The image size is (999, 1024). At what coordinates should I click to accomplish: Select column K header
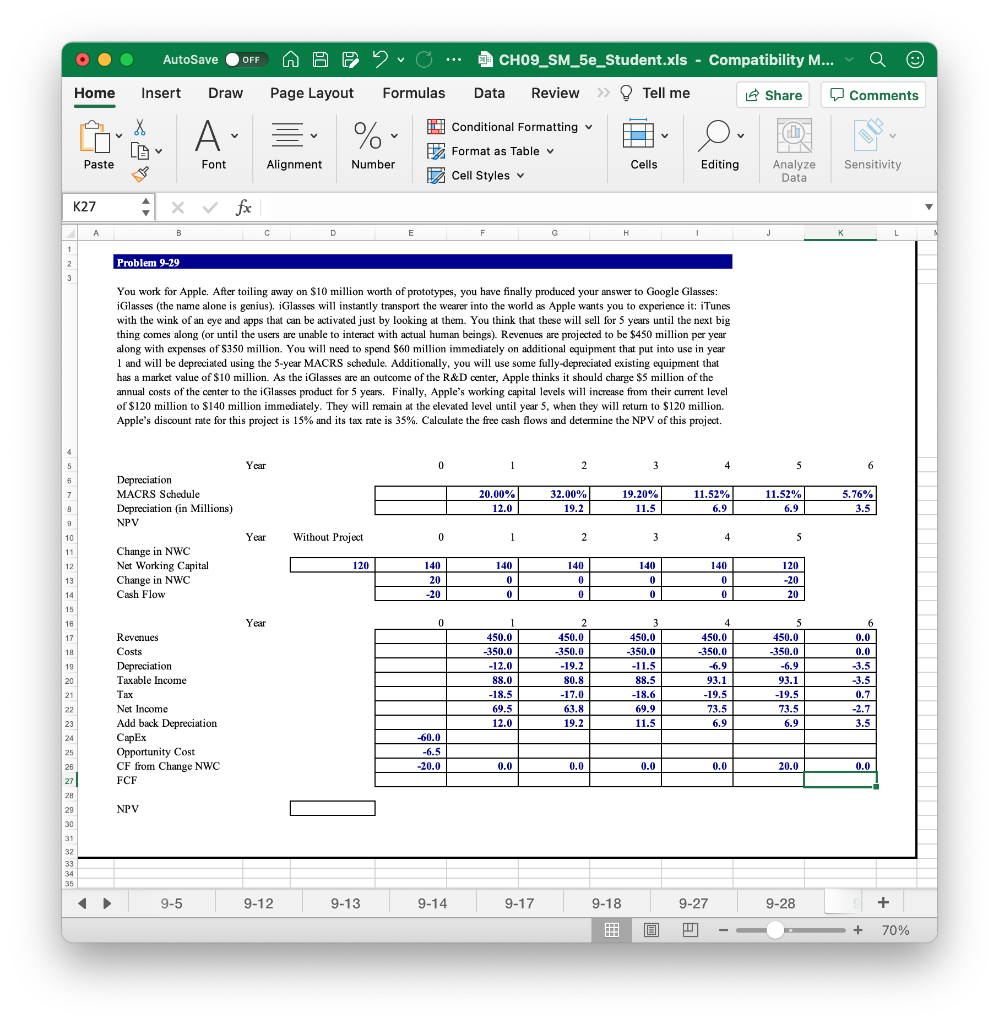(840, 233)
